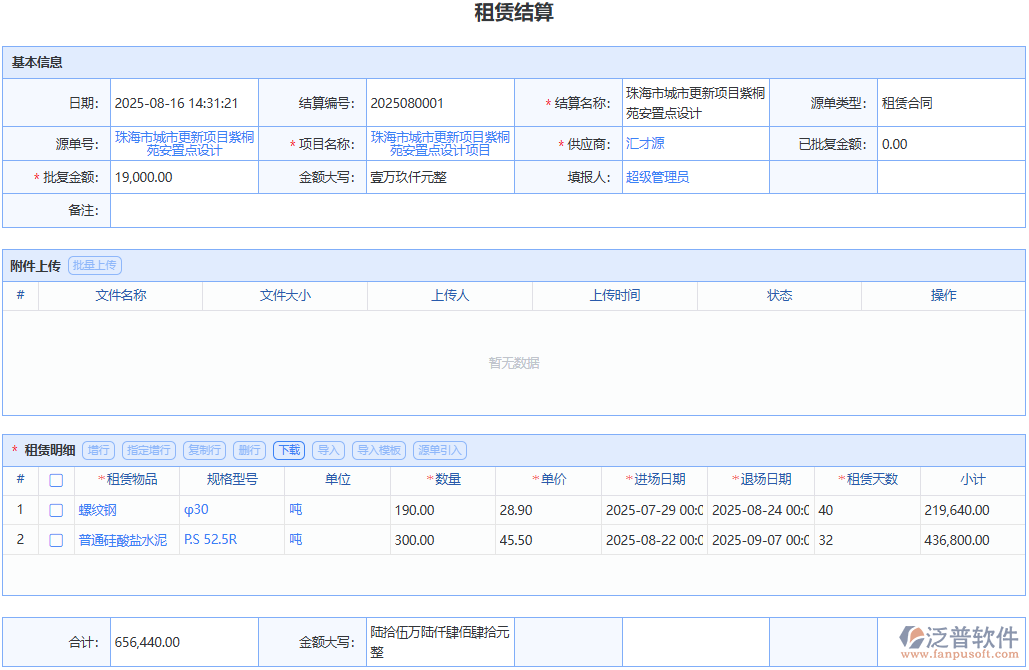Viewport: 1029px width, 670px height.
Task: 打开项目名称「珠海市城市更新项目」链接
Action: 441,143
